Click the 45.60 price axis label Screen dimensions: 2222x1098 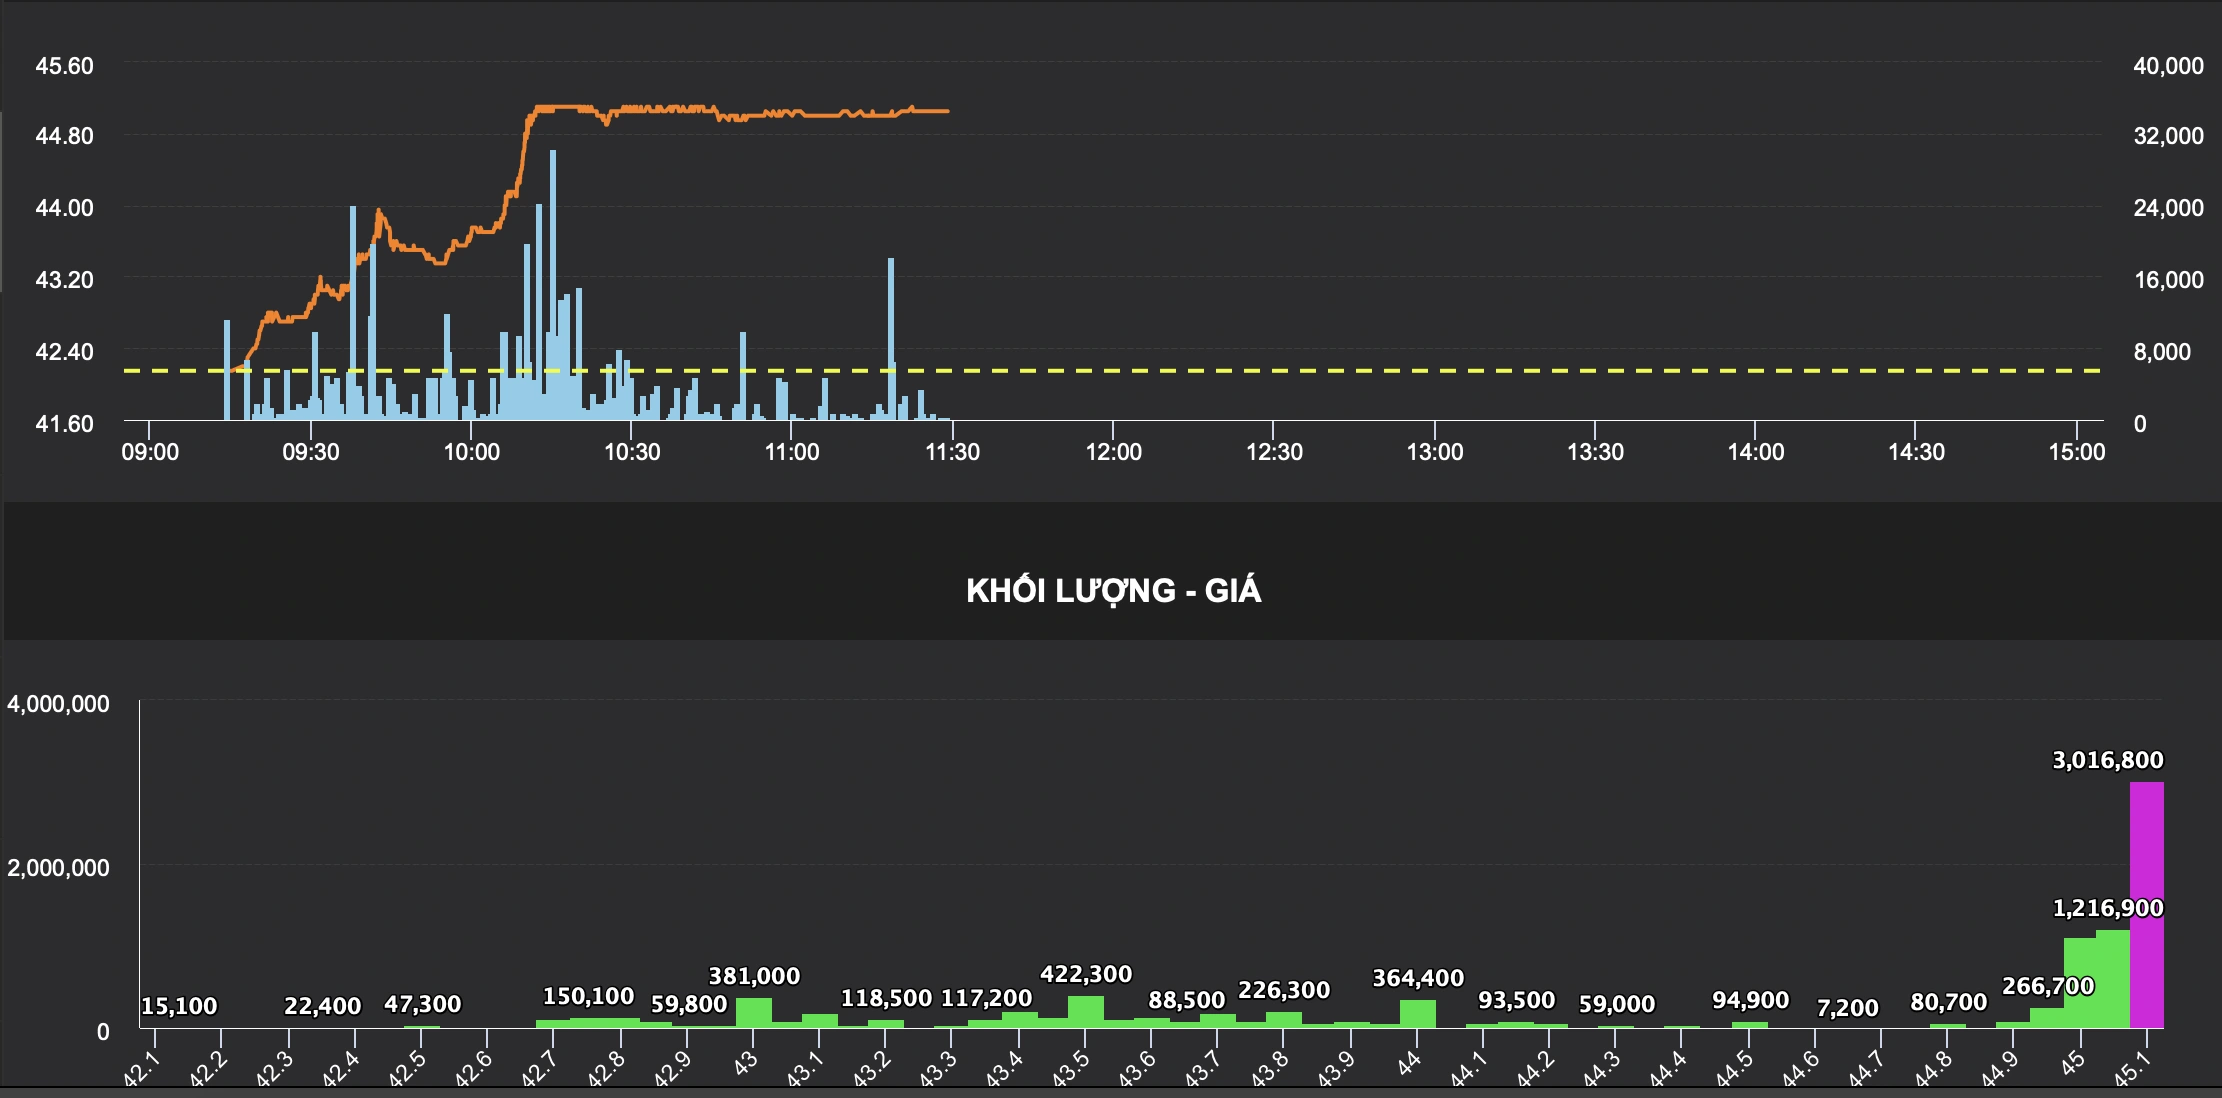(x=64, y=66)
